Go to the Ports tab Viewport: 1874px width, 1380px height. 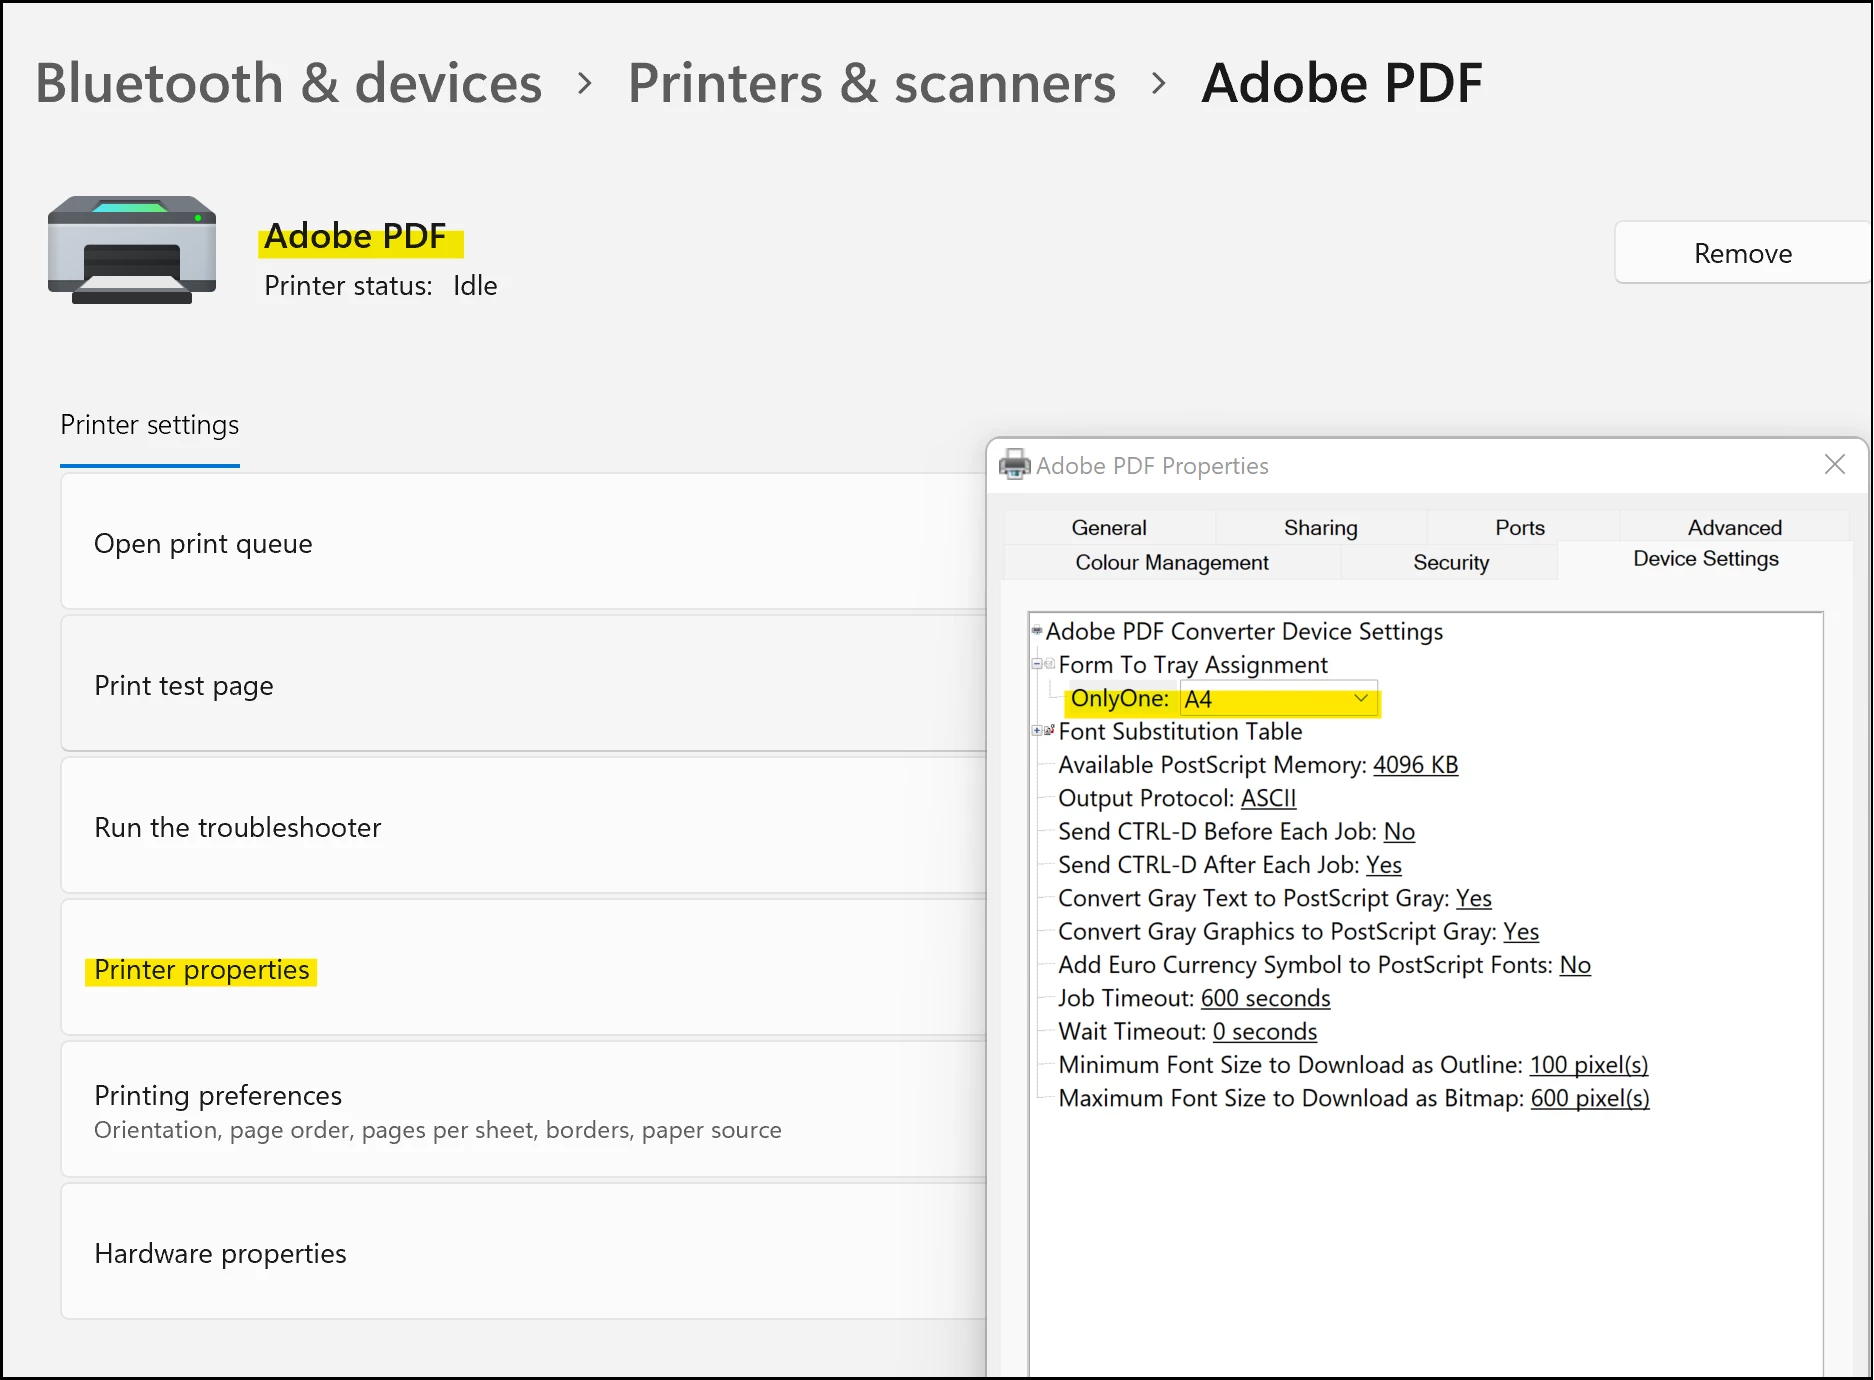coord(1519,527)
